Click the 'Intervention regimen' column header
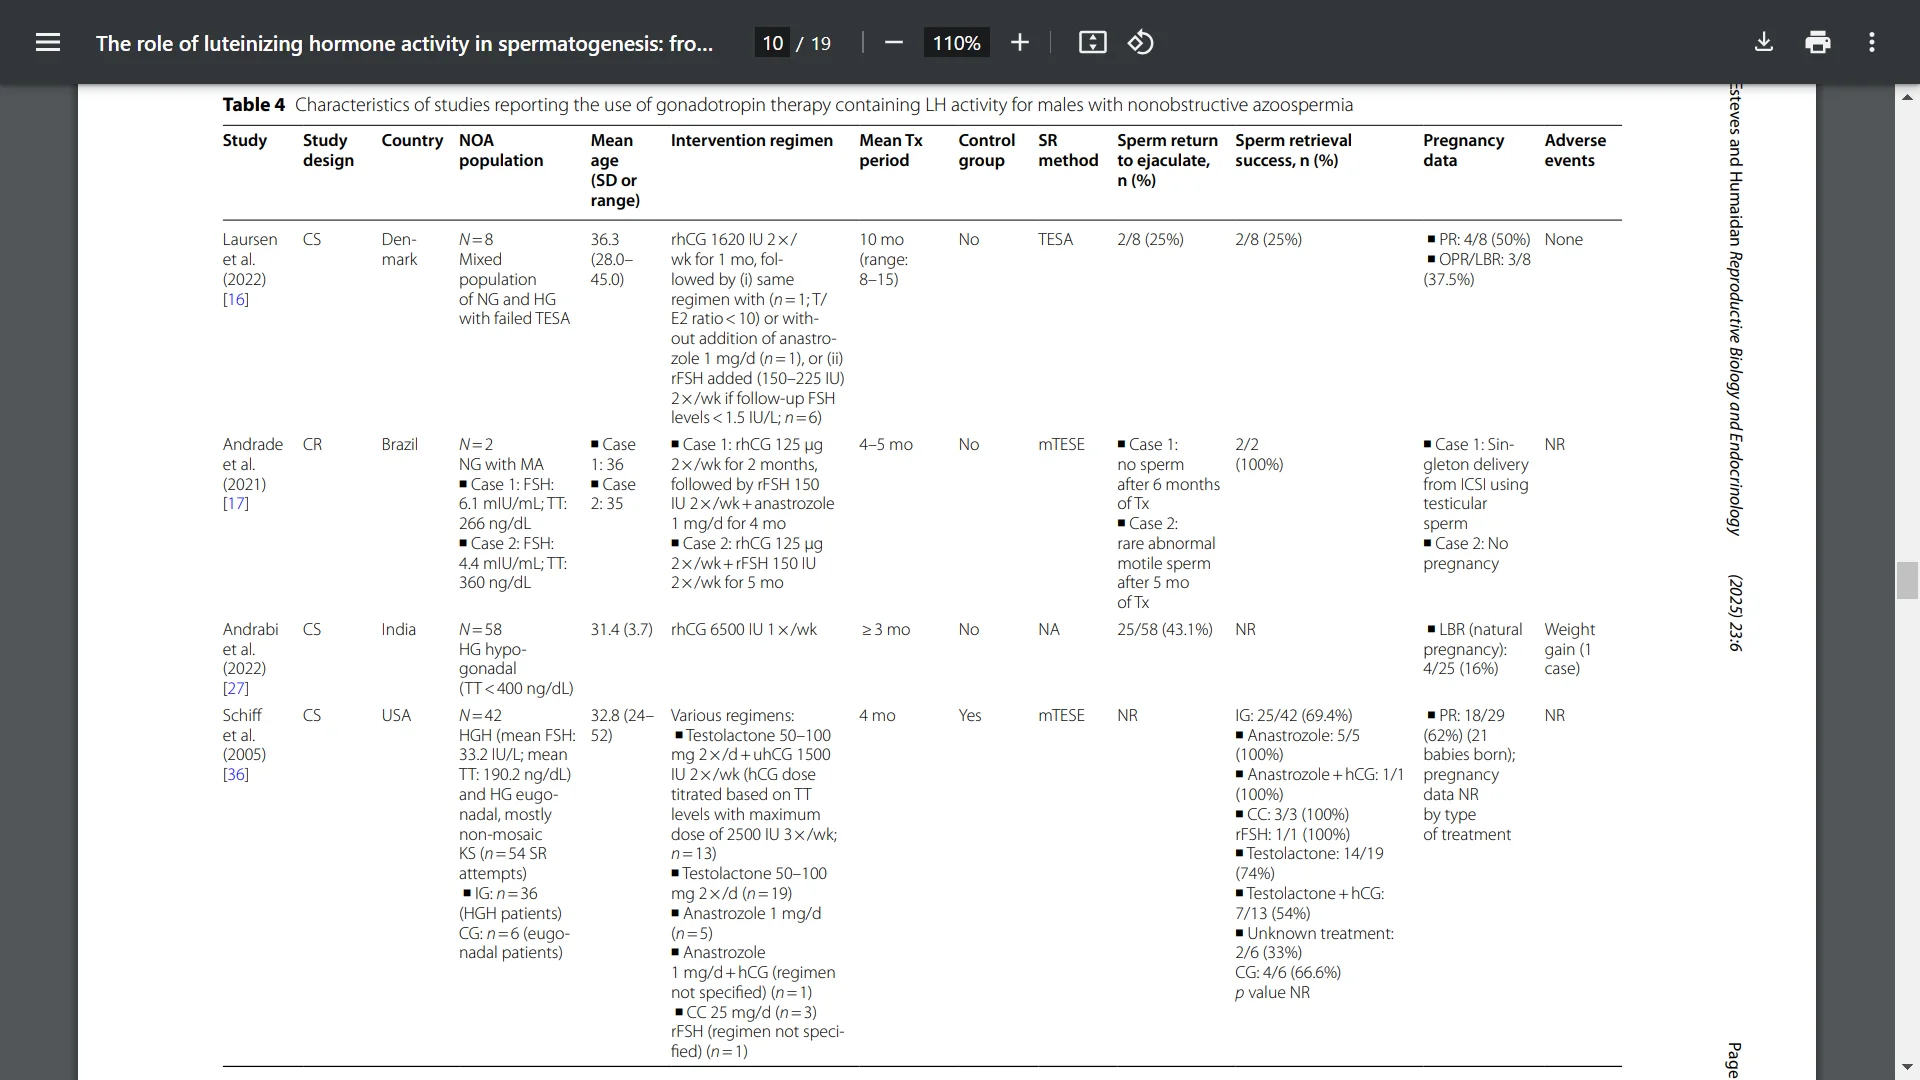 (x=752, y=140)
